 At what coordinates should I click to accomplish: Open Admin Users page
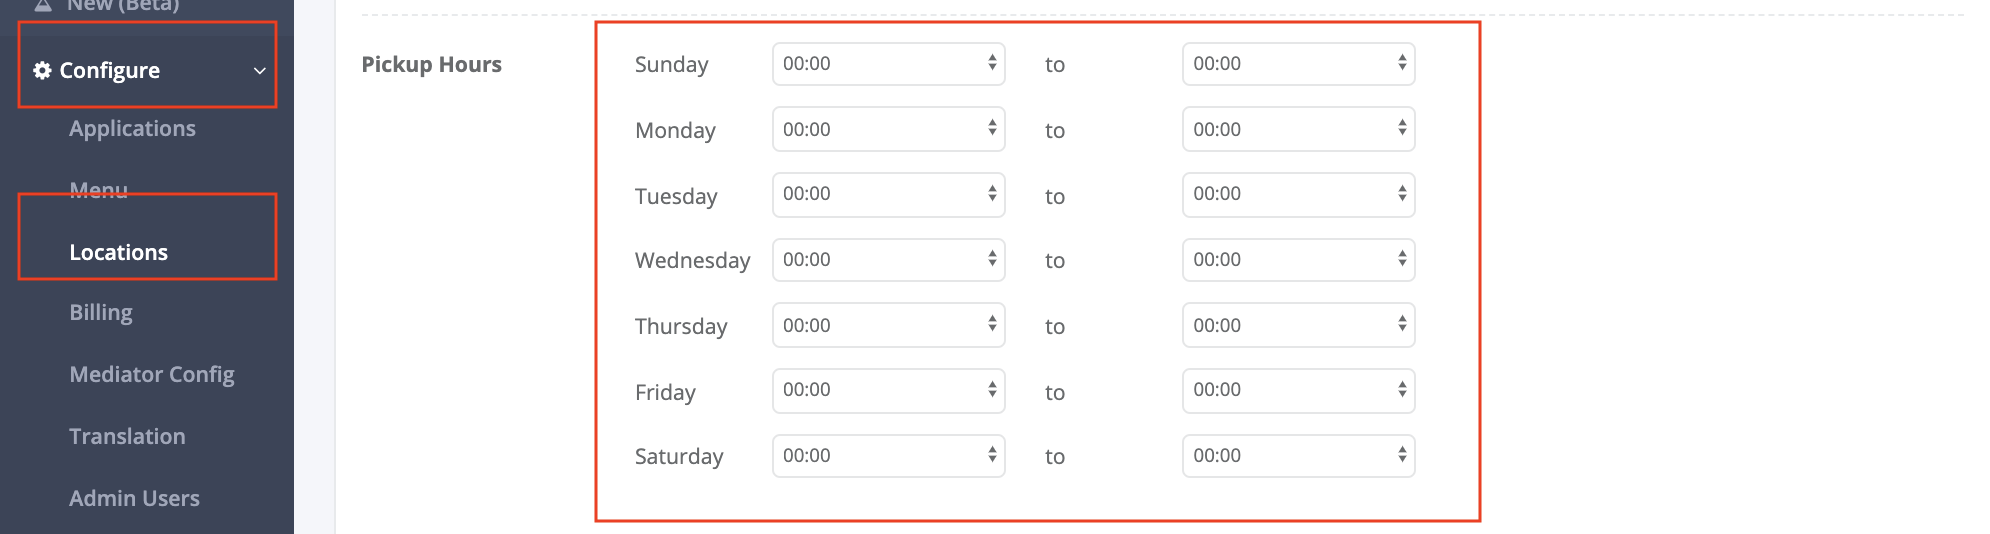[x=134, y=498]
